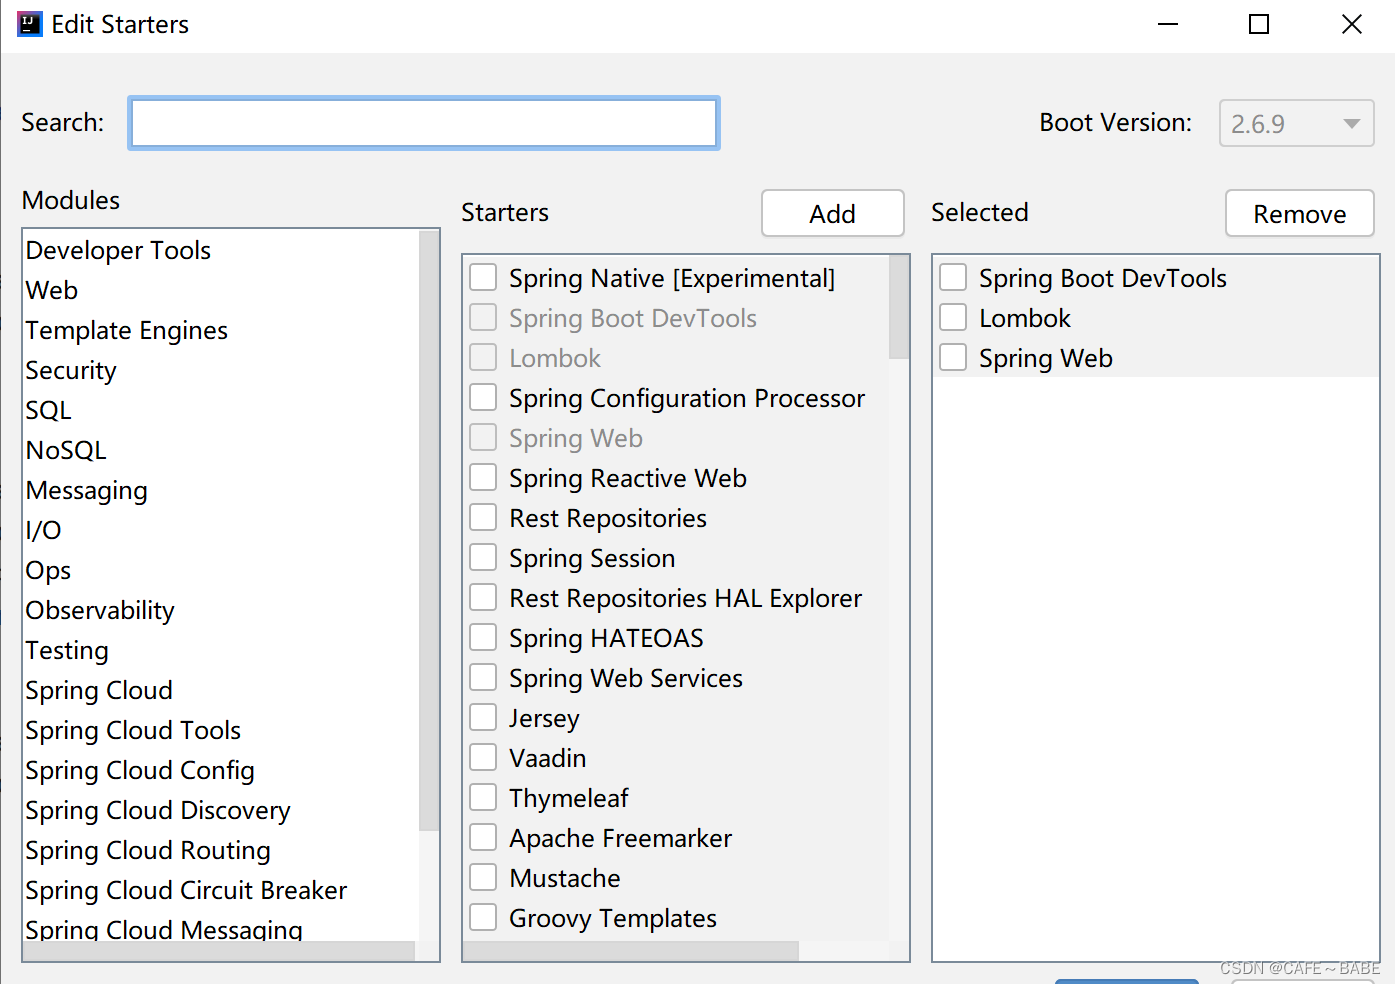Click the Modules list horizontal scrollbar
Viewport: 1395px width, 984px height.
pyautogui.click(x=219, y=951)
